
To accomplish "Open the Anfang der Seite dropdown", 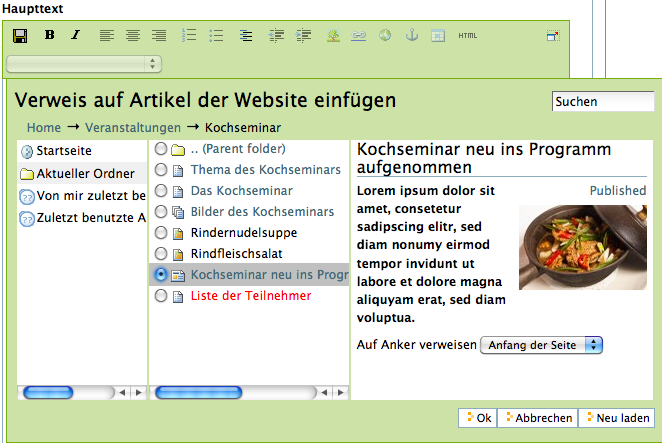I will click(x=541, y=345).
